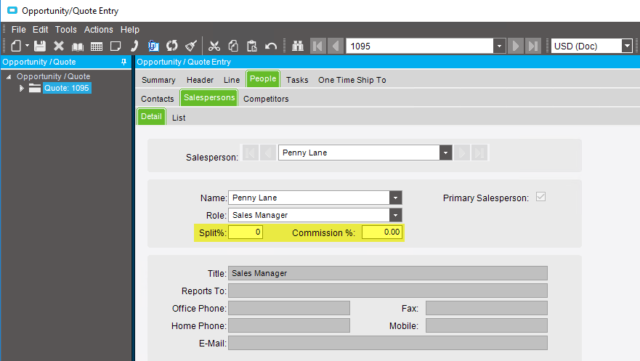
Task: Go to next salesperson navigation button
Action: coord(462,153)
